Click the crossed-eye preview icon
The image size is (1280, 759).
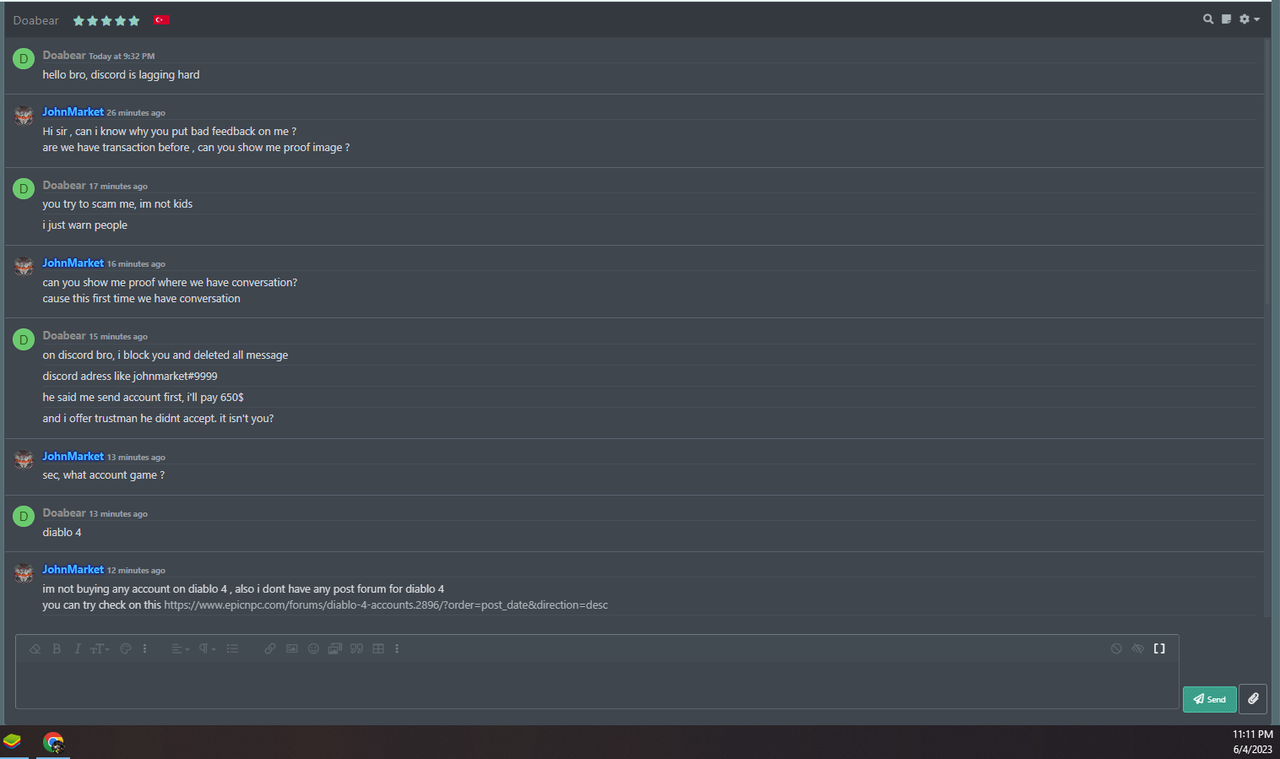[1137, 649]
